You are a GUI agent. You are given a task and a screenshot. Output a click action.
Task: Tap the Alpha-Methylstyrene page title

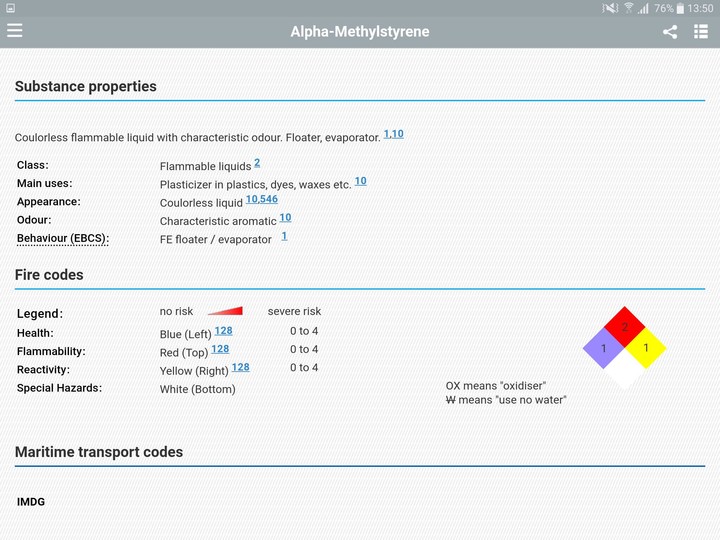click(360, 32)
